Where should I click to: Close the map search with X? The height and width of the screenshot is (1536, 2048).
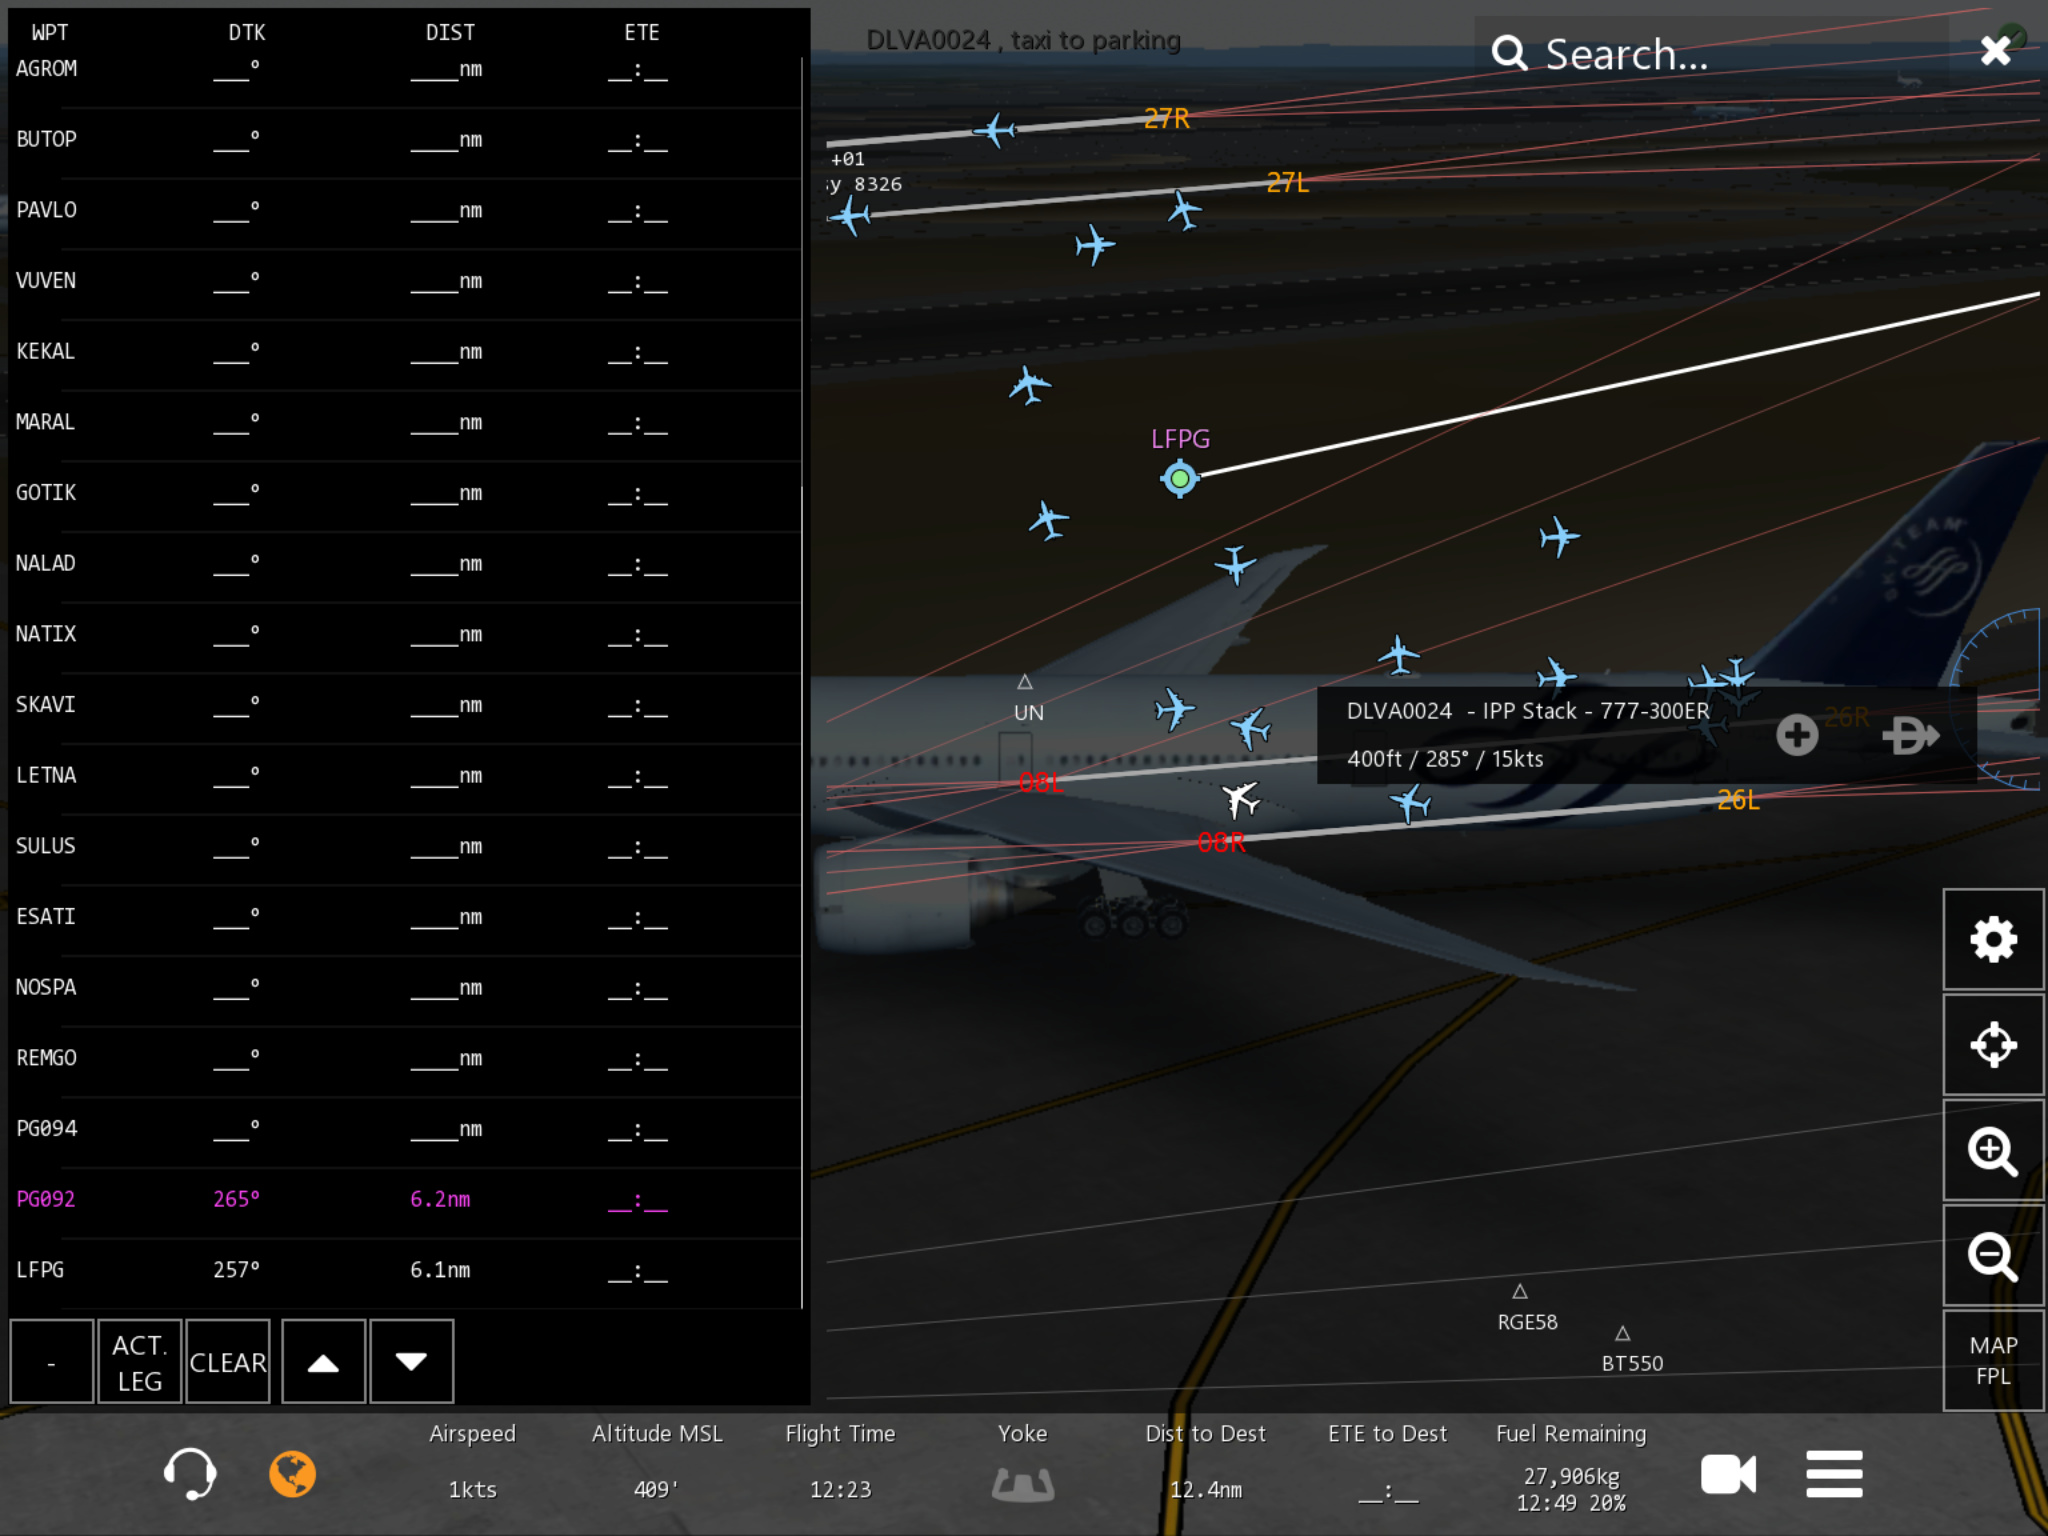[x=1995, y=50]
